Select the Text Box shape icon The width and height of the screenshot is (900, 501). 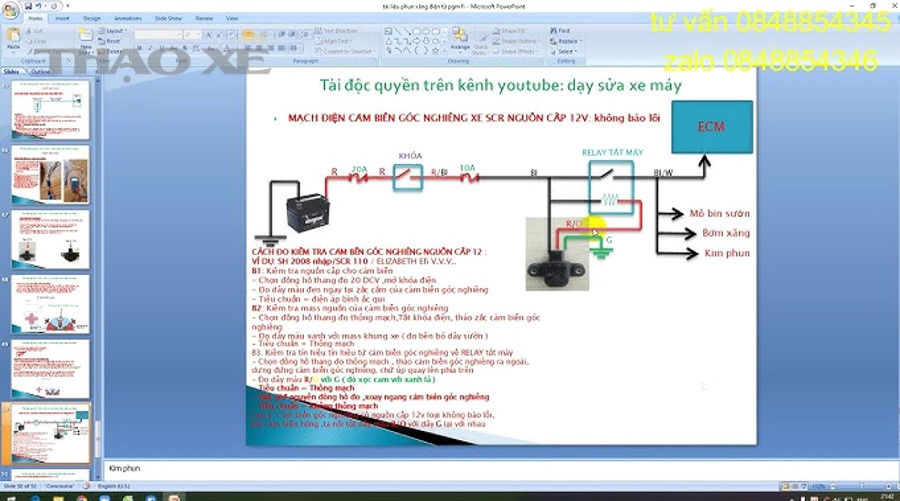click(389, 32)
